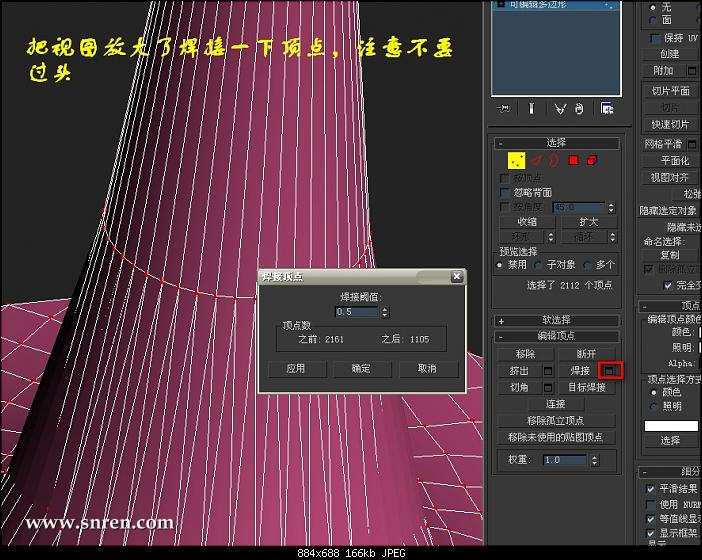The image size is (702, 560).
Task: Click the 断开 button
Action: 586,354
